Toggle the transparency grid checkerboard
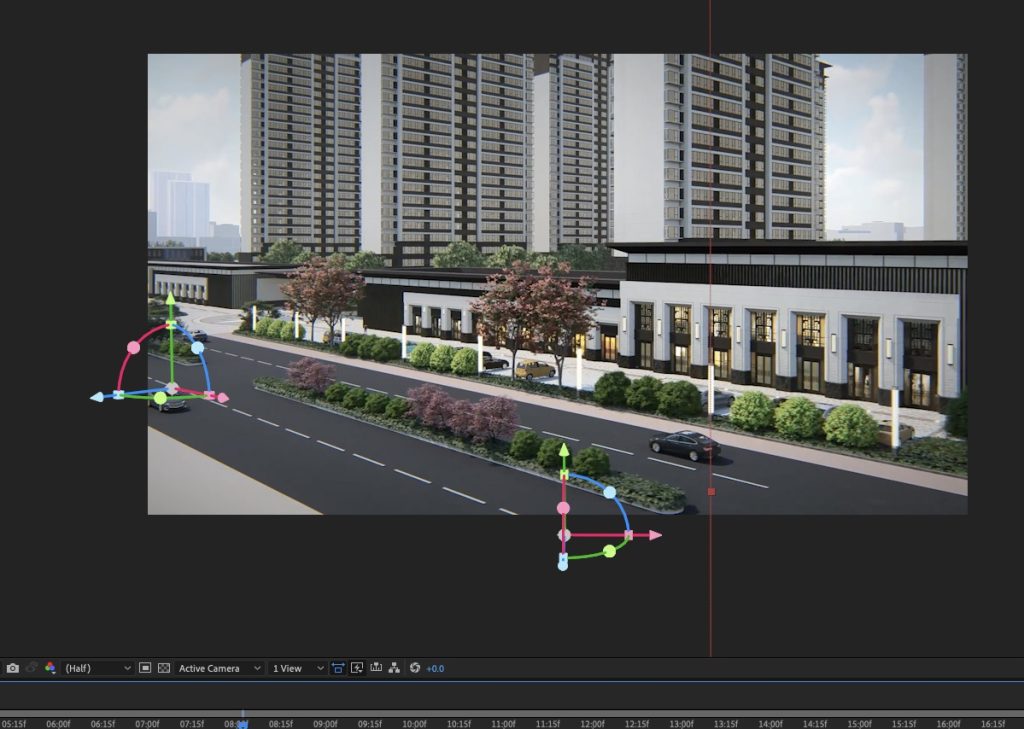Viewport: 1024px width, 729px height. coord(164,668)
